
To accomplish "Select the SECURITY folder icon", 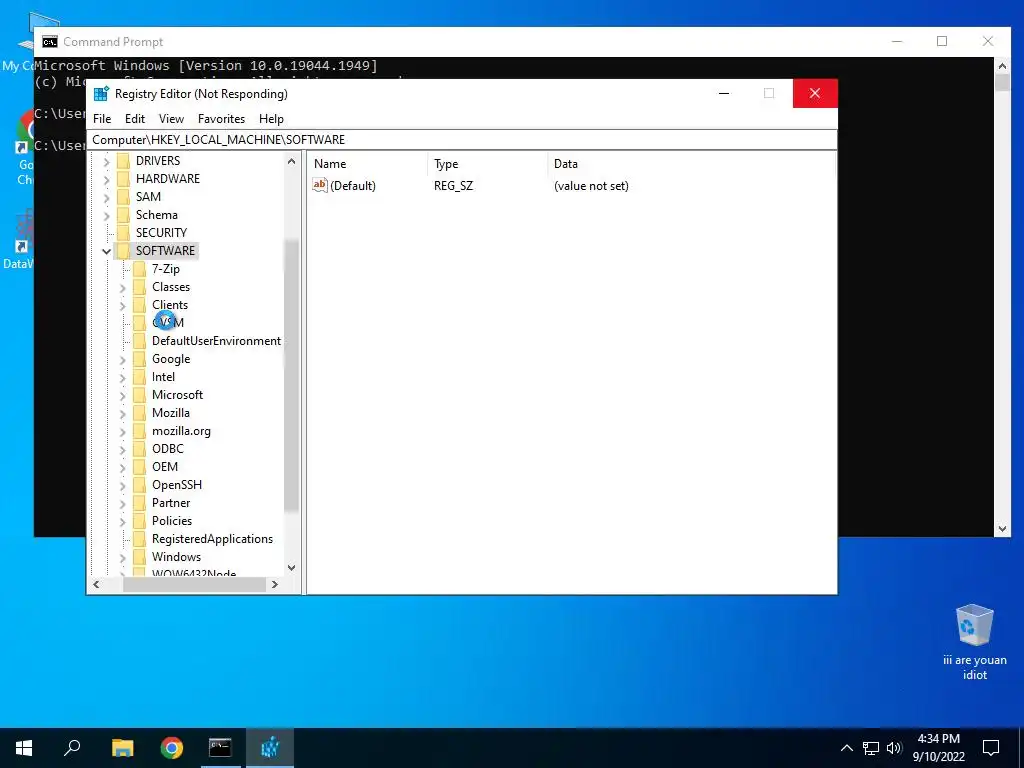I will click(x=123, y=232).
